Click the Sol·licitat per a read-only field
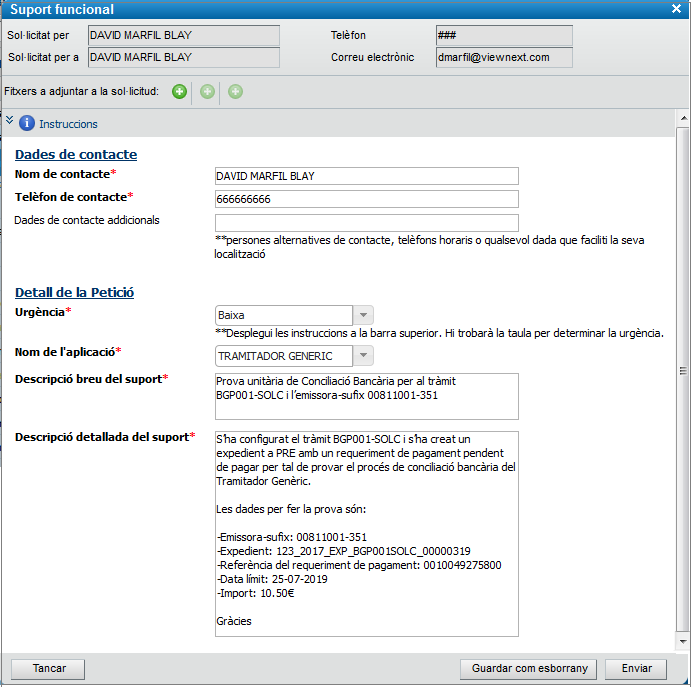 point(184,57)
